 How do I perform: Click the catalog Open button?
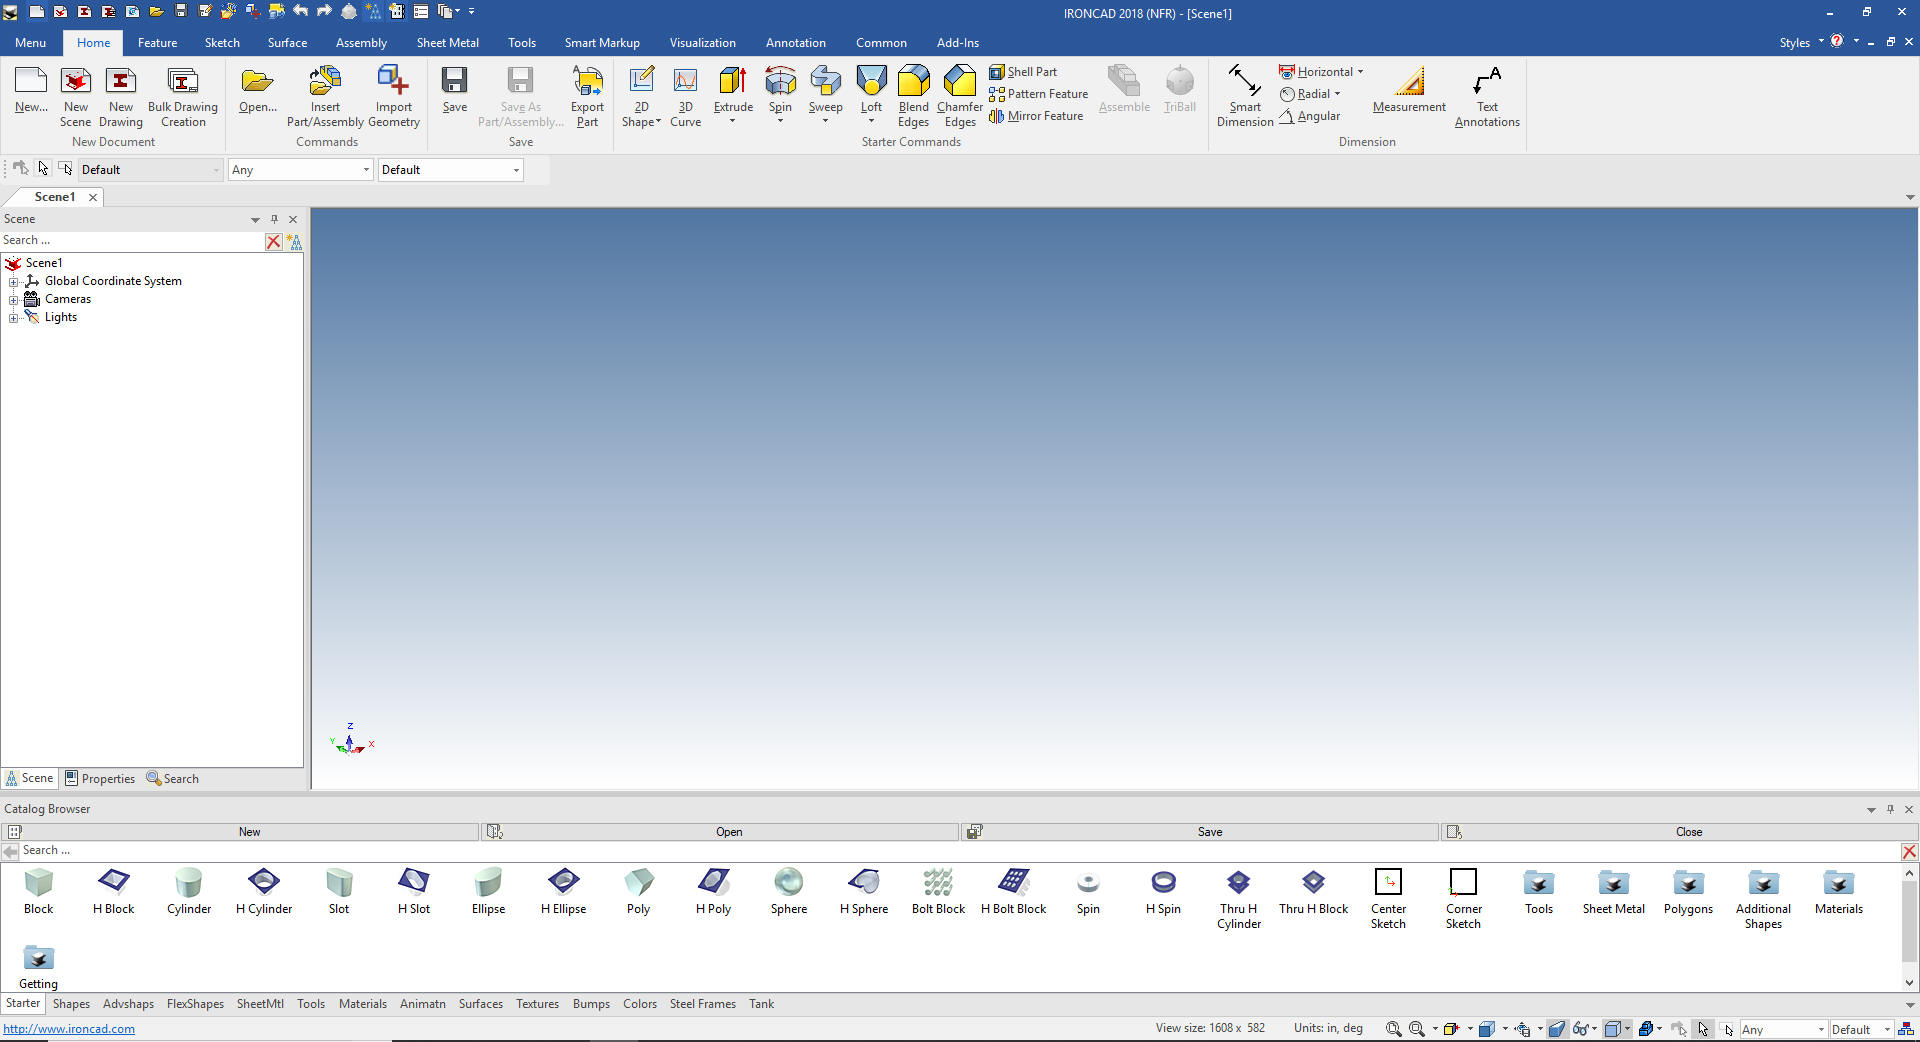720,832
